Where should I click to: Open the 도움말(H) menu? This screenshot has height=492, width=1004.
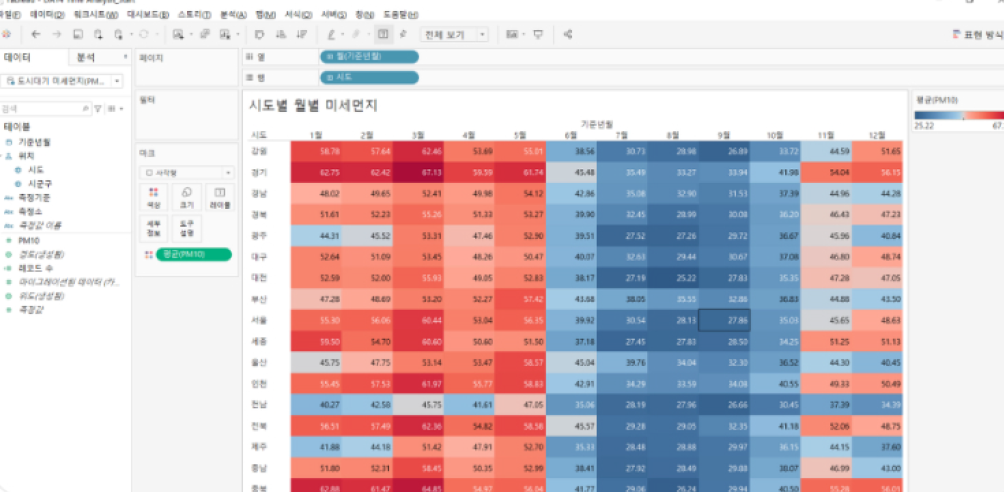click(x=401, y=14)
